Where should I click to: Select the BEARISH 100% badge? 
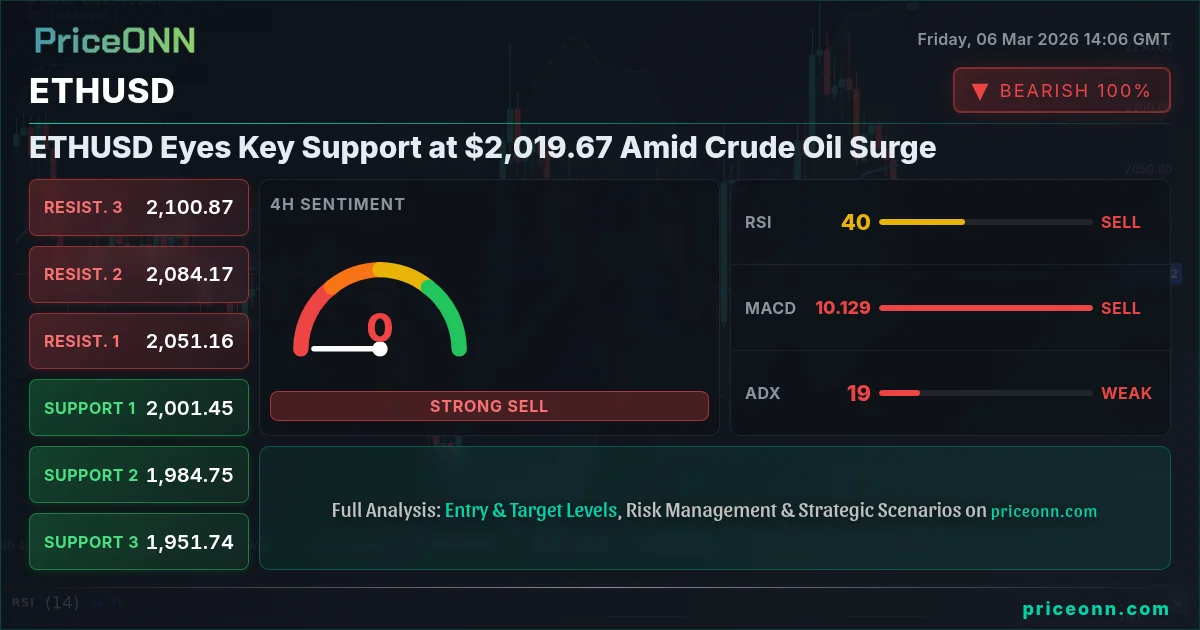pos(1062,90)
